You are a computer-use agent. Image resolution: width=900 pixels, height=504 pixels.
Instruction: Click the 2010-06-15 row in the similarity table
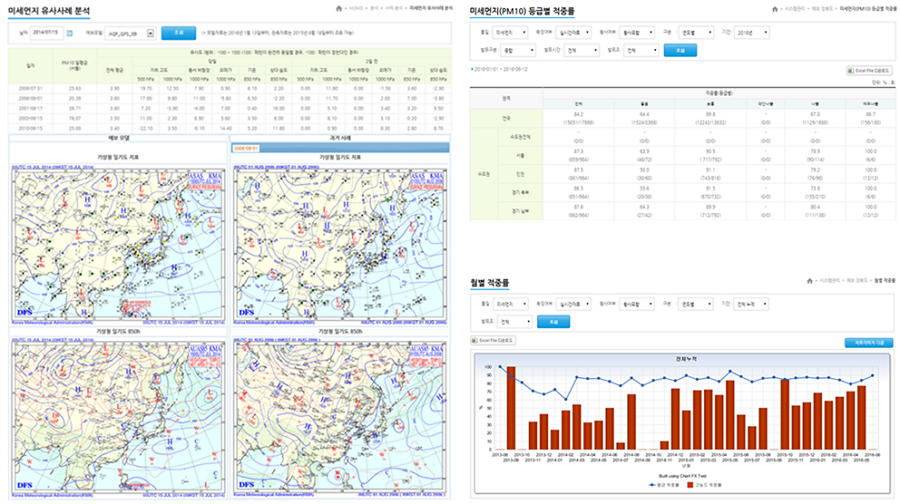(x=230, y=129)
